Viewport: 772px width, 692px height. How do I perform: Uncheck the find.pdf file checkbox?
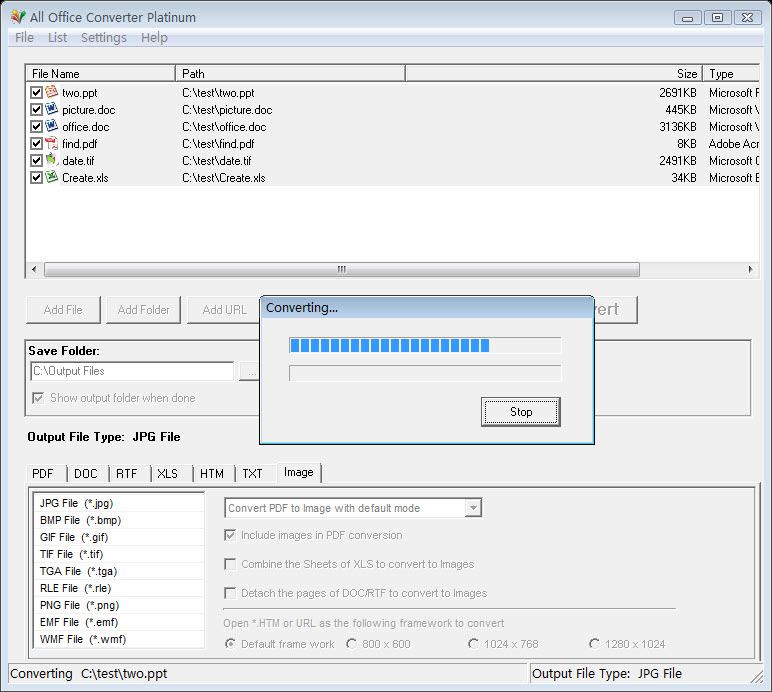[x=37, y=144]
